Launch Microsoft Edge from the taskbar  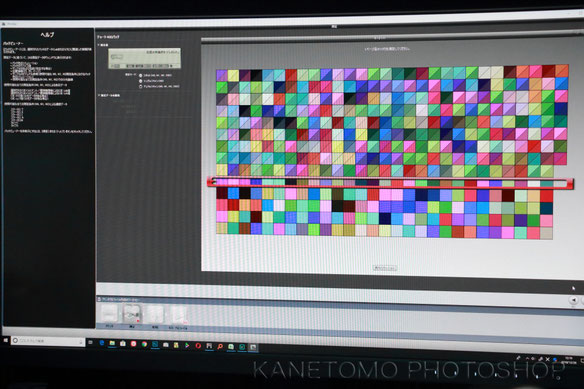[101, 342]
